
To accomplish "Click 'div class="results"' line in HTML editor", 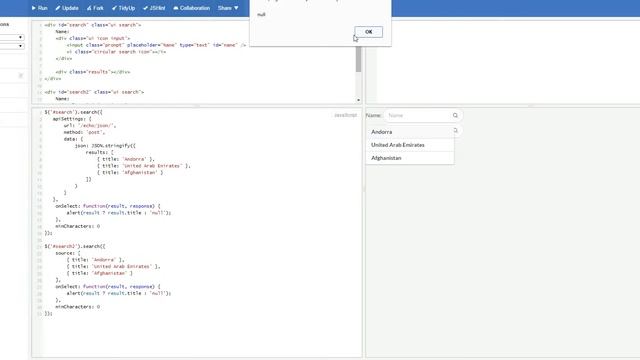I will pyautogui.click(x=93, y=72).
